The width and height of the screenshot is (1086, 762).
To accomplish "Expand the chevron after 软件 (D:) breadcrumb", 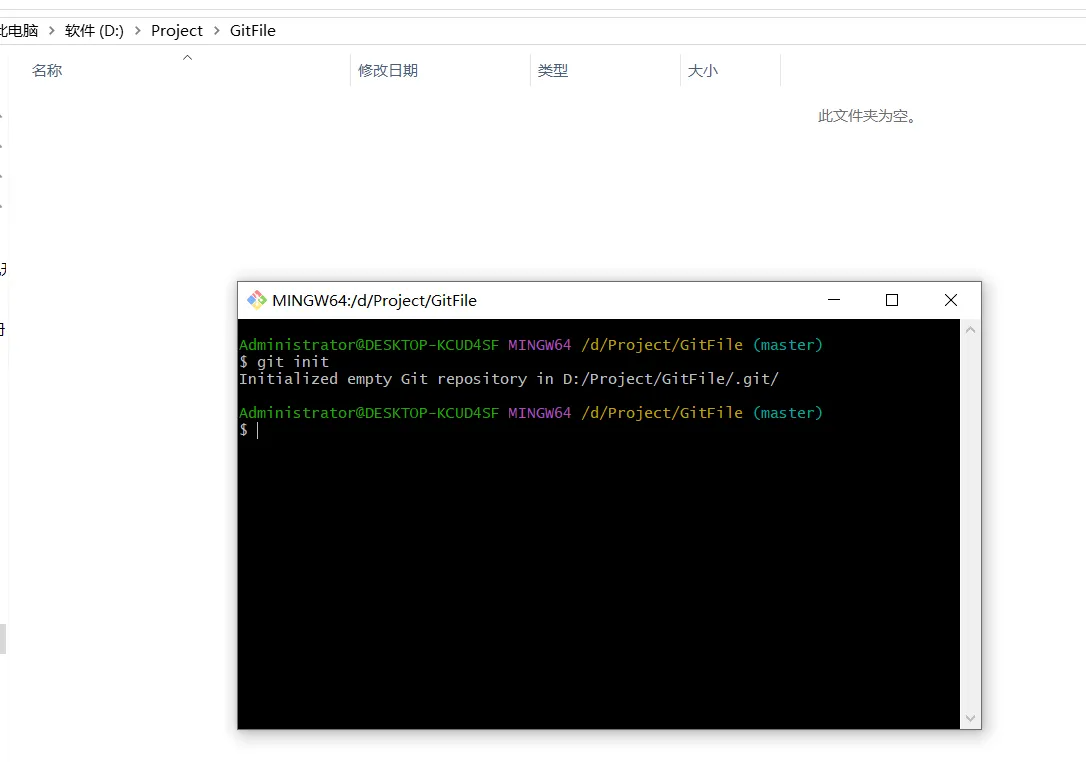I will click(137, 30).
